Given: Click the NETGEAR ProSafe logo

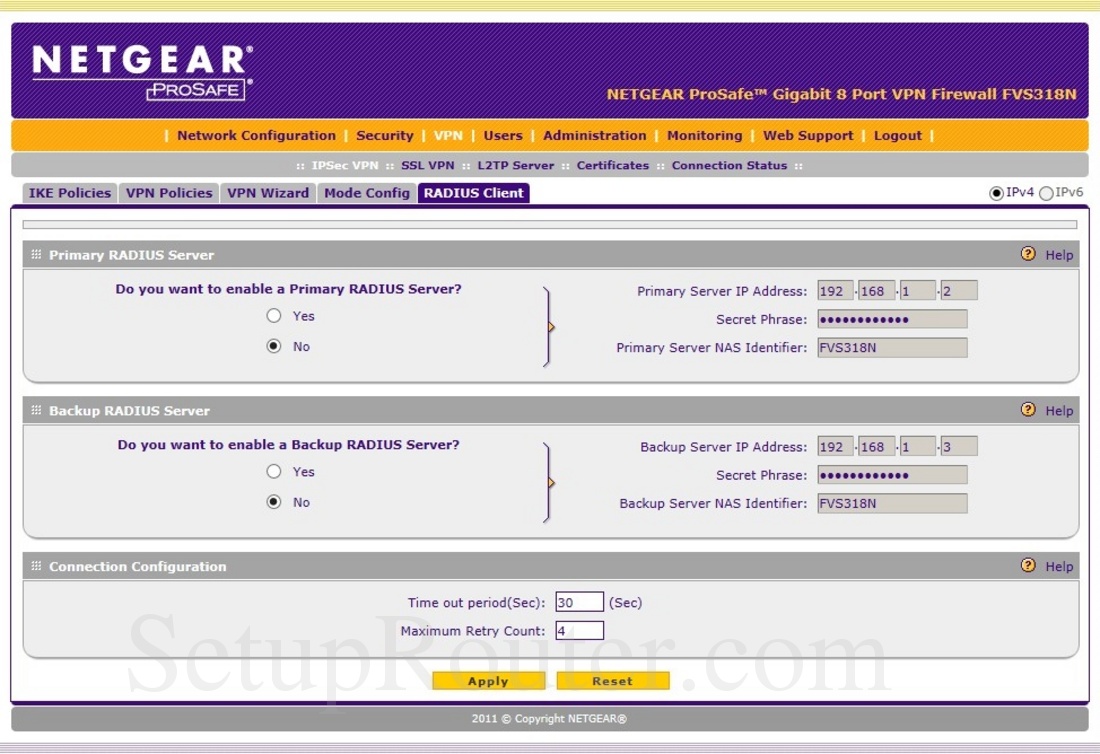Looking at the screenshot, I should pos(142,73).
